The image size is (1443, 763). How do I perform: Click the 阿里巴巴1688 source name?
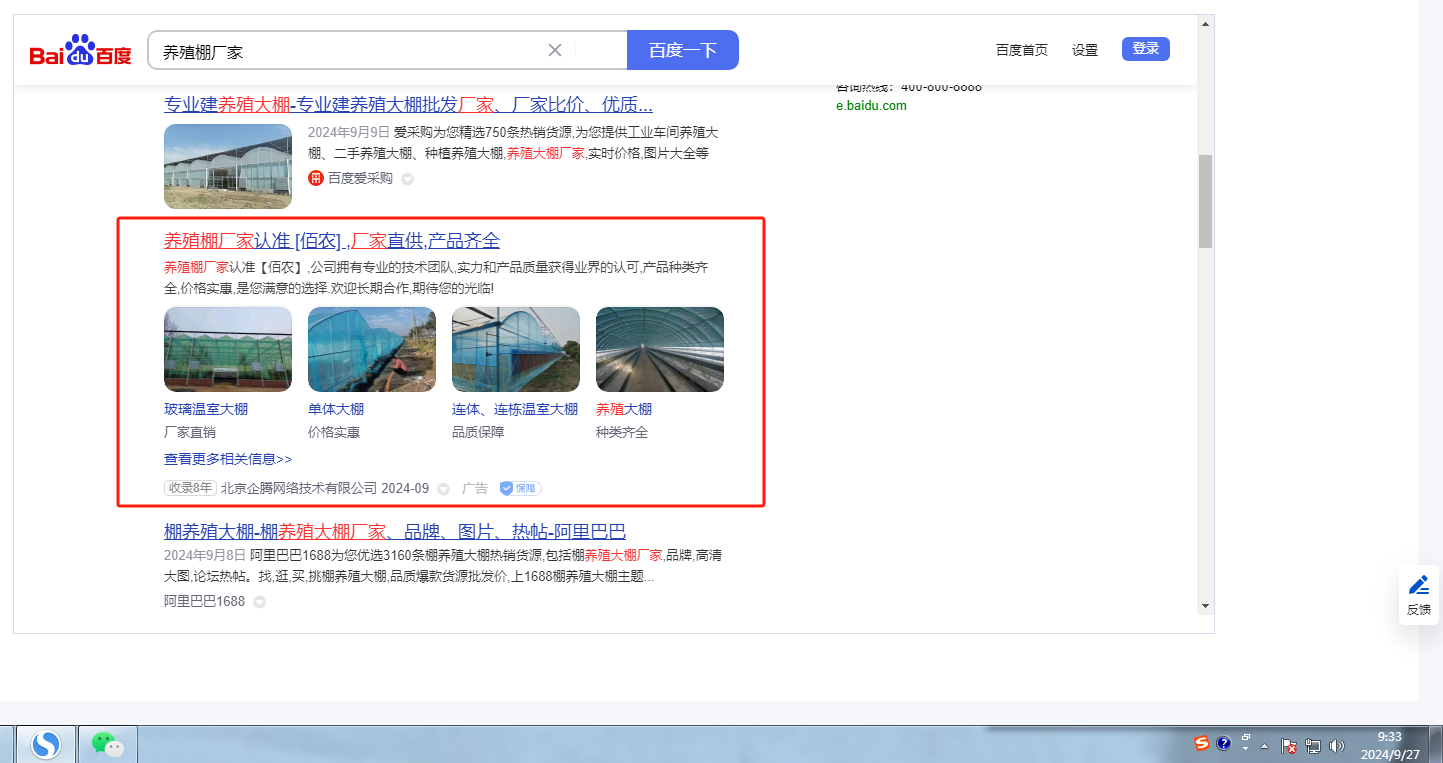coord(204,602)
